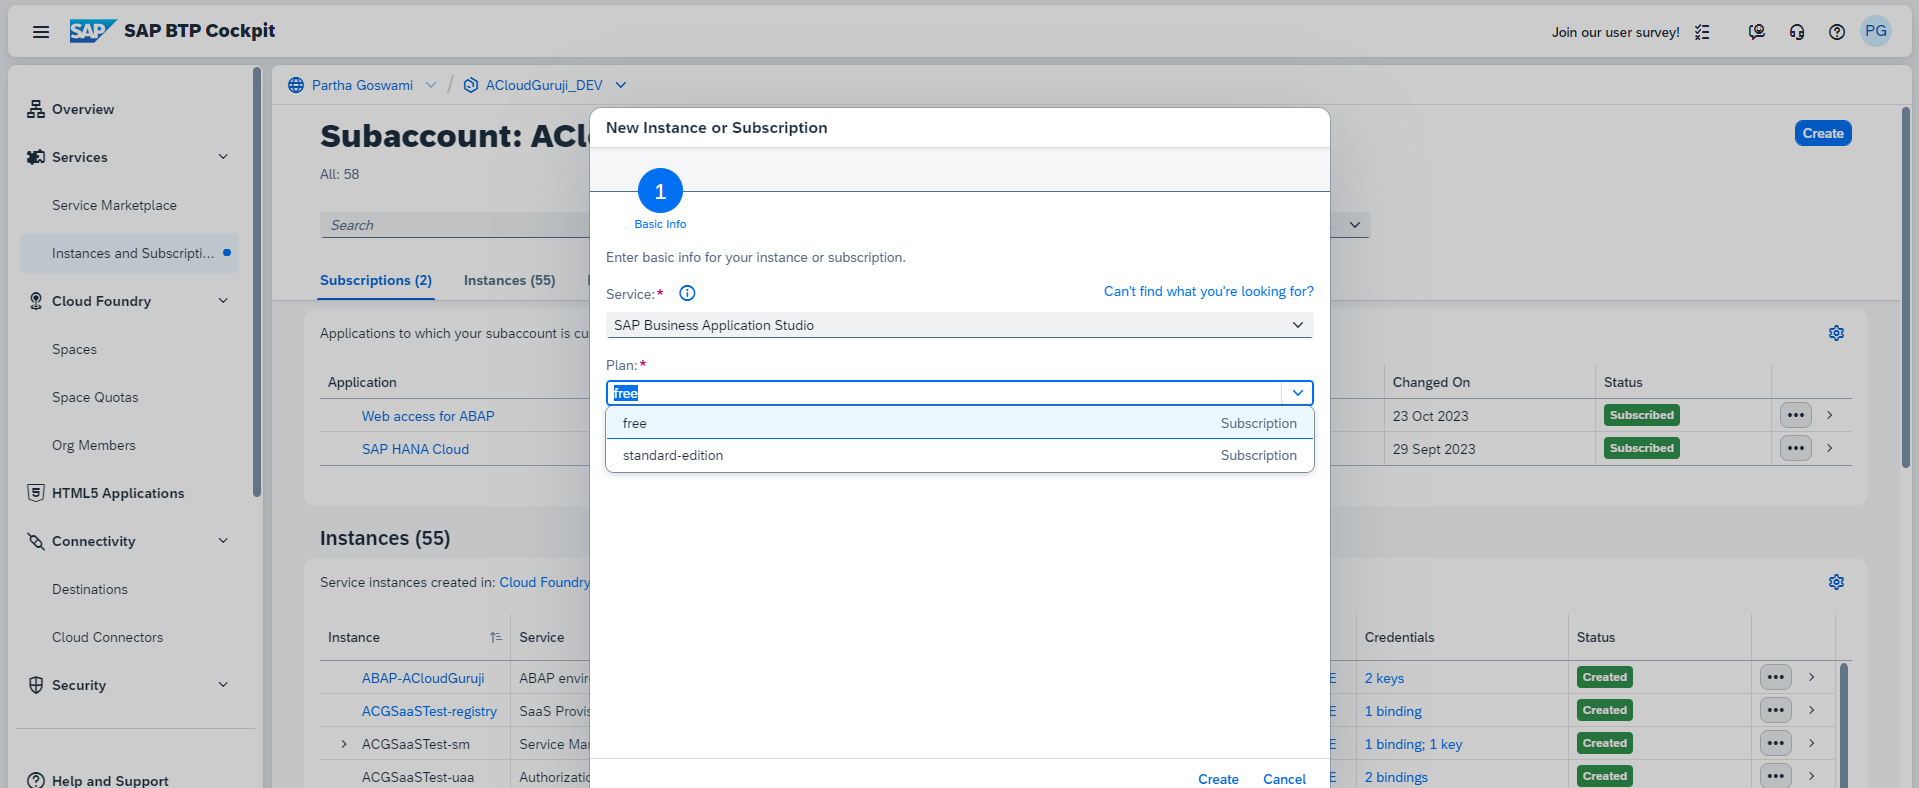1919x788 pixels.
Task: Open the help question mark icon
Action: pyautogui.click(x=1836, y=32)
